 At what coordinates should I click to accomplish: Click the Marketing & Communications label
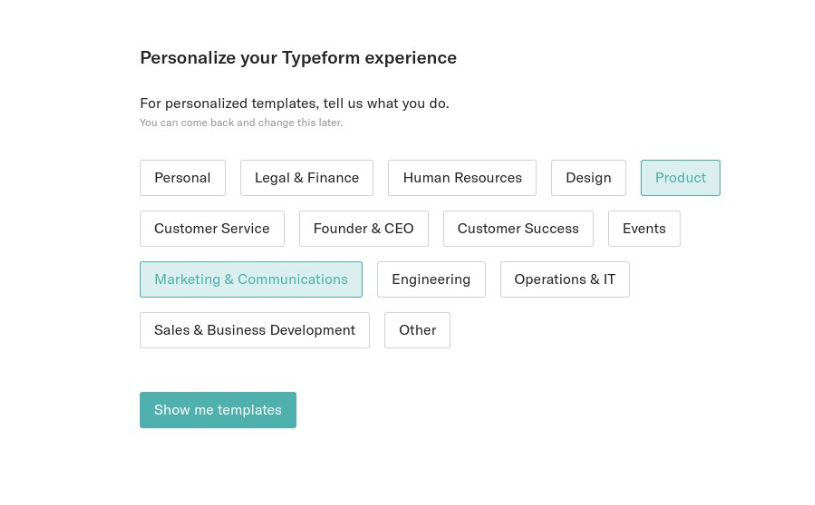[251, 280]
